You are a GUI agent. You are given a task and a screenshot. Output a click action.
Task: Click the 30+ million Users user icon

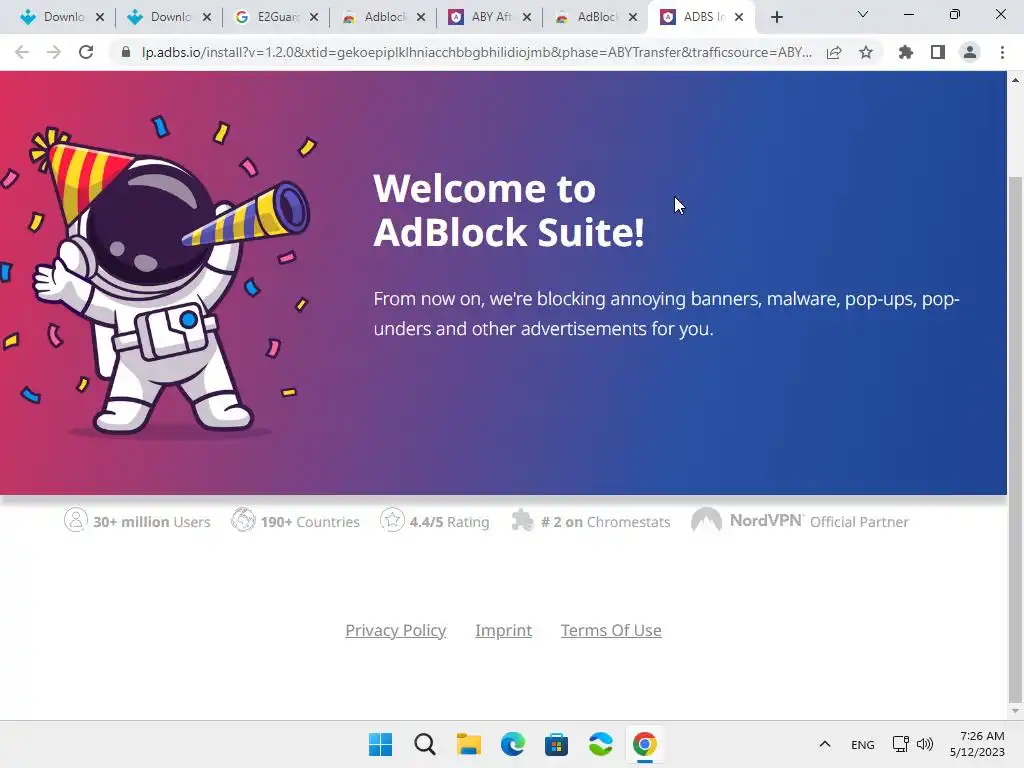click(76, 520)
